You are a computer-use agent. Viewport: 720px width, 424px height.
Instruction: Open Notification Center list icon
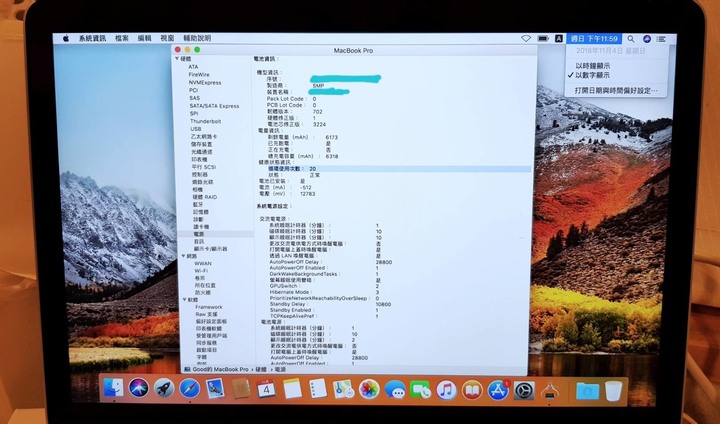pyautogui.click(x=661, y=39)
